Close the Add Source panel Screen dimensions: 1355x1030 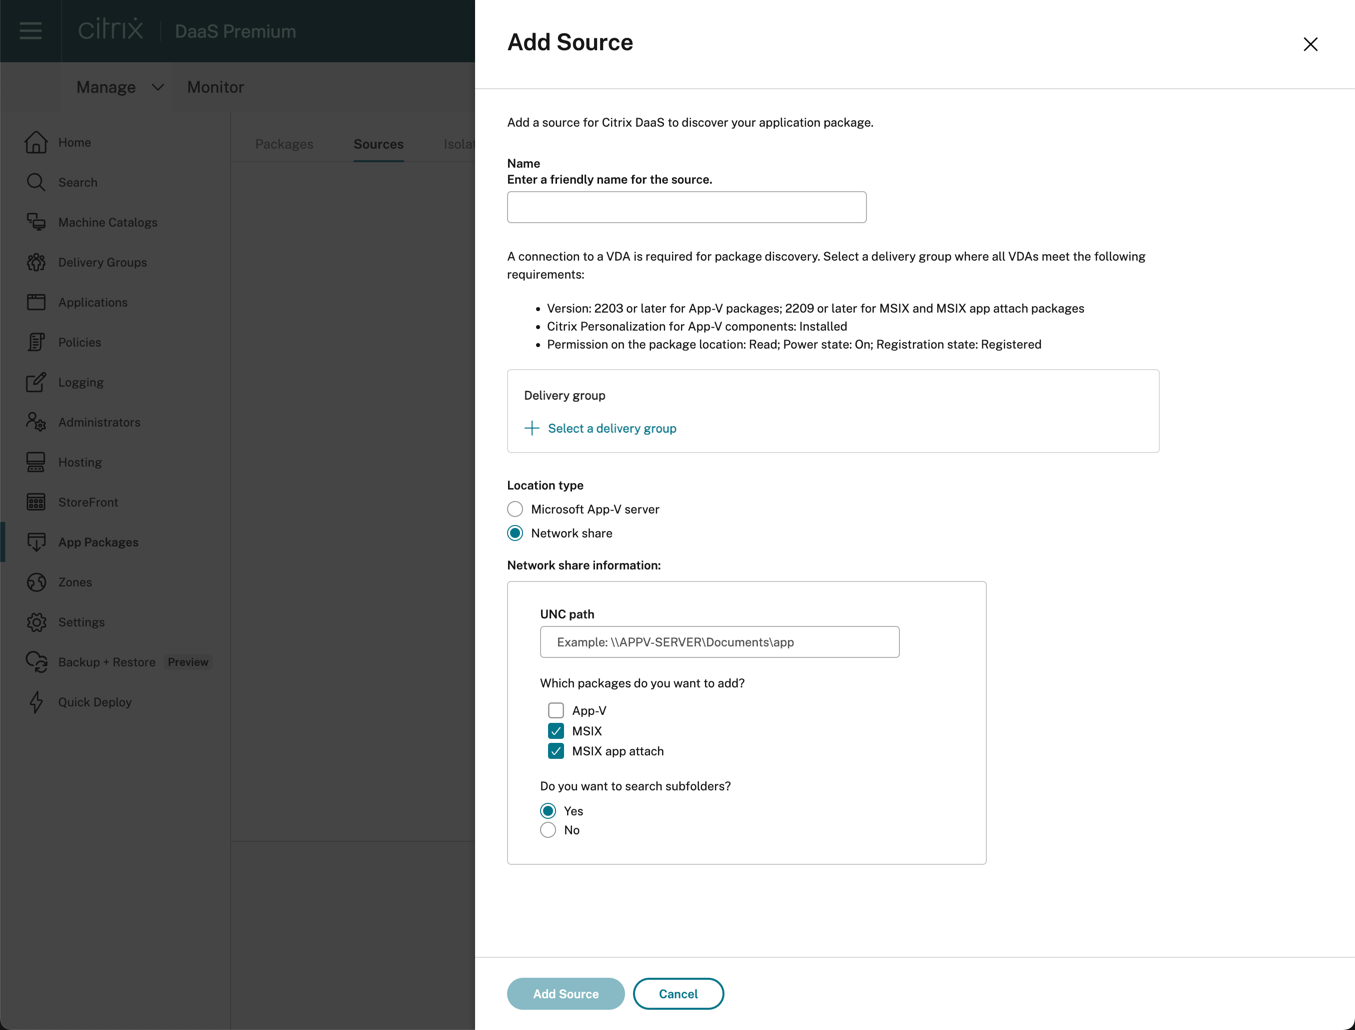tap(1310, 44)
